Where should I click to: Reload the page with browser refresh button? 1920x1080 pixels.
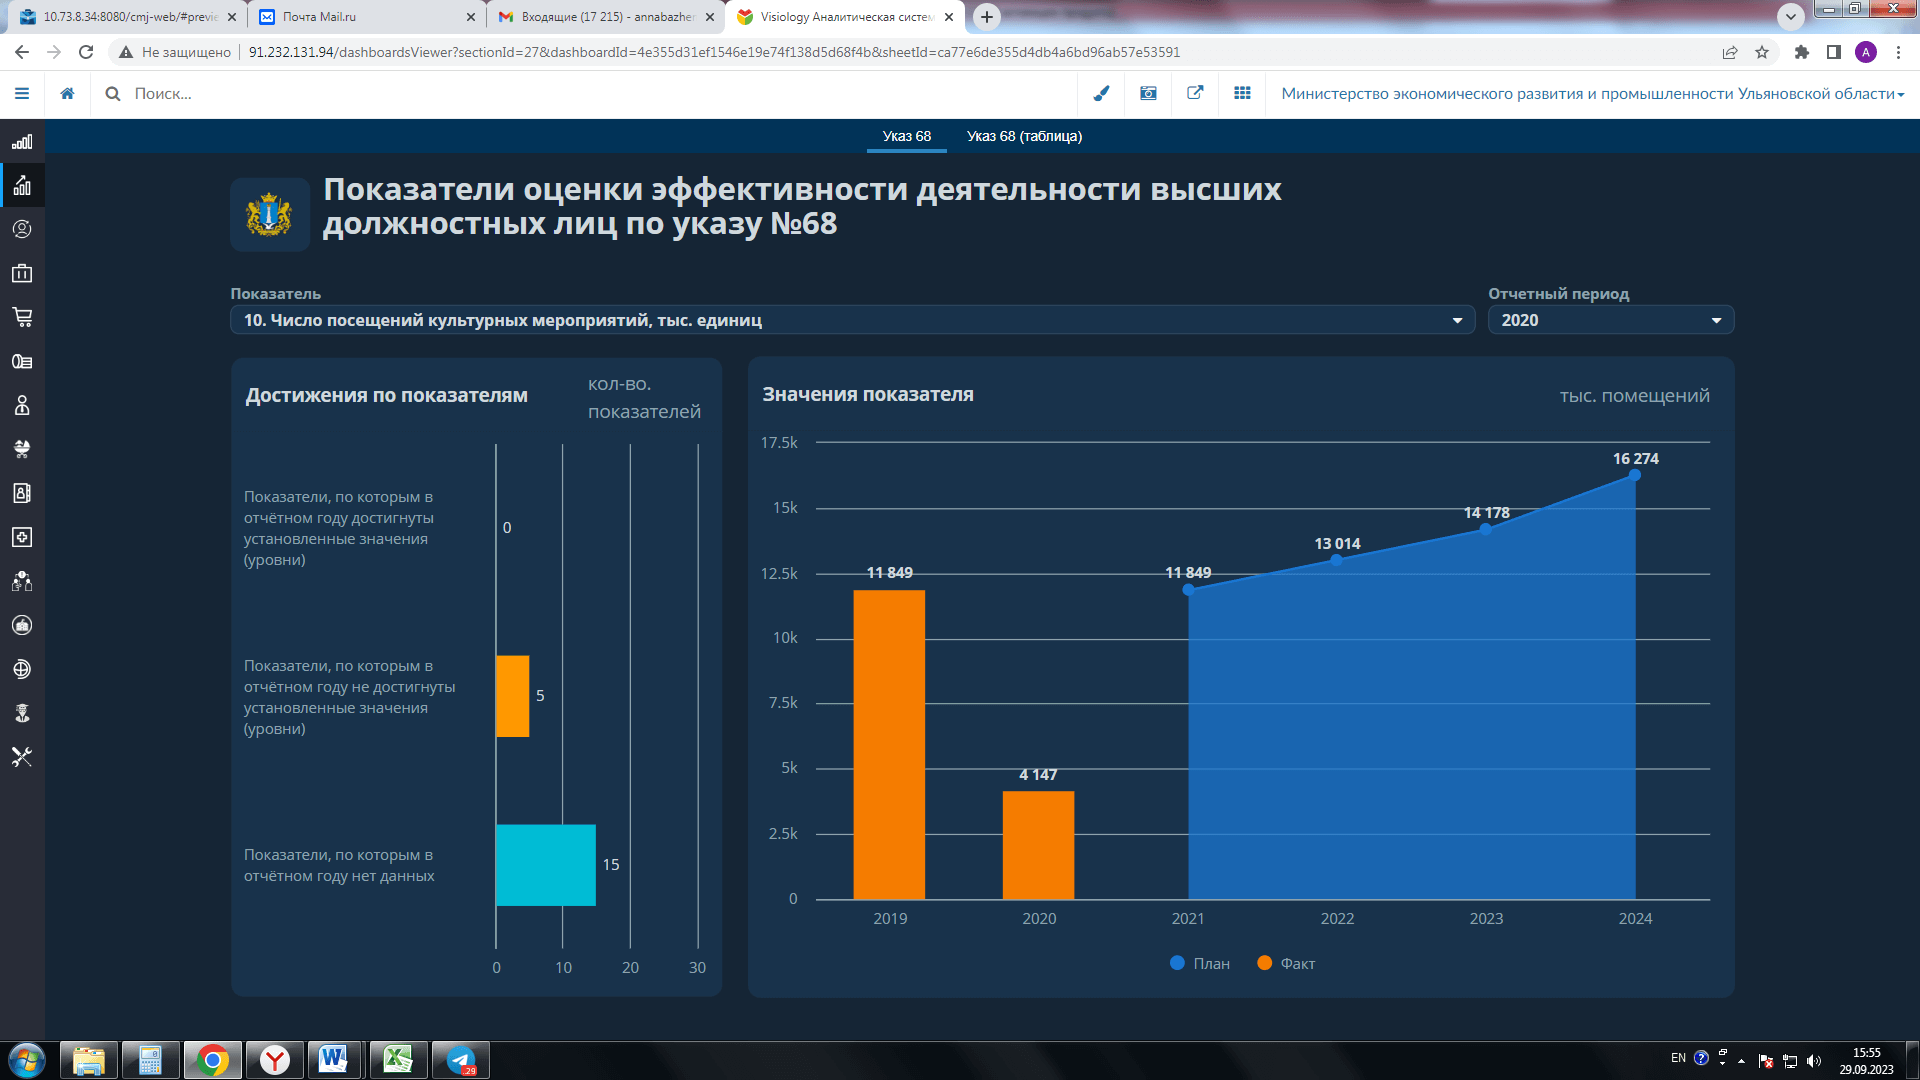point(86,52)
